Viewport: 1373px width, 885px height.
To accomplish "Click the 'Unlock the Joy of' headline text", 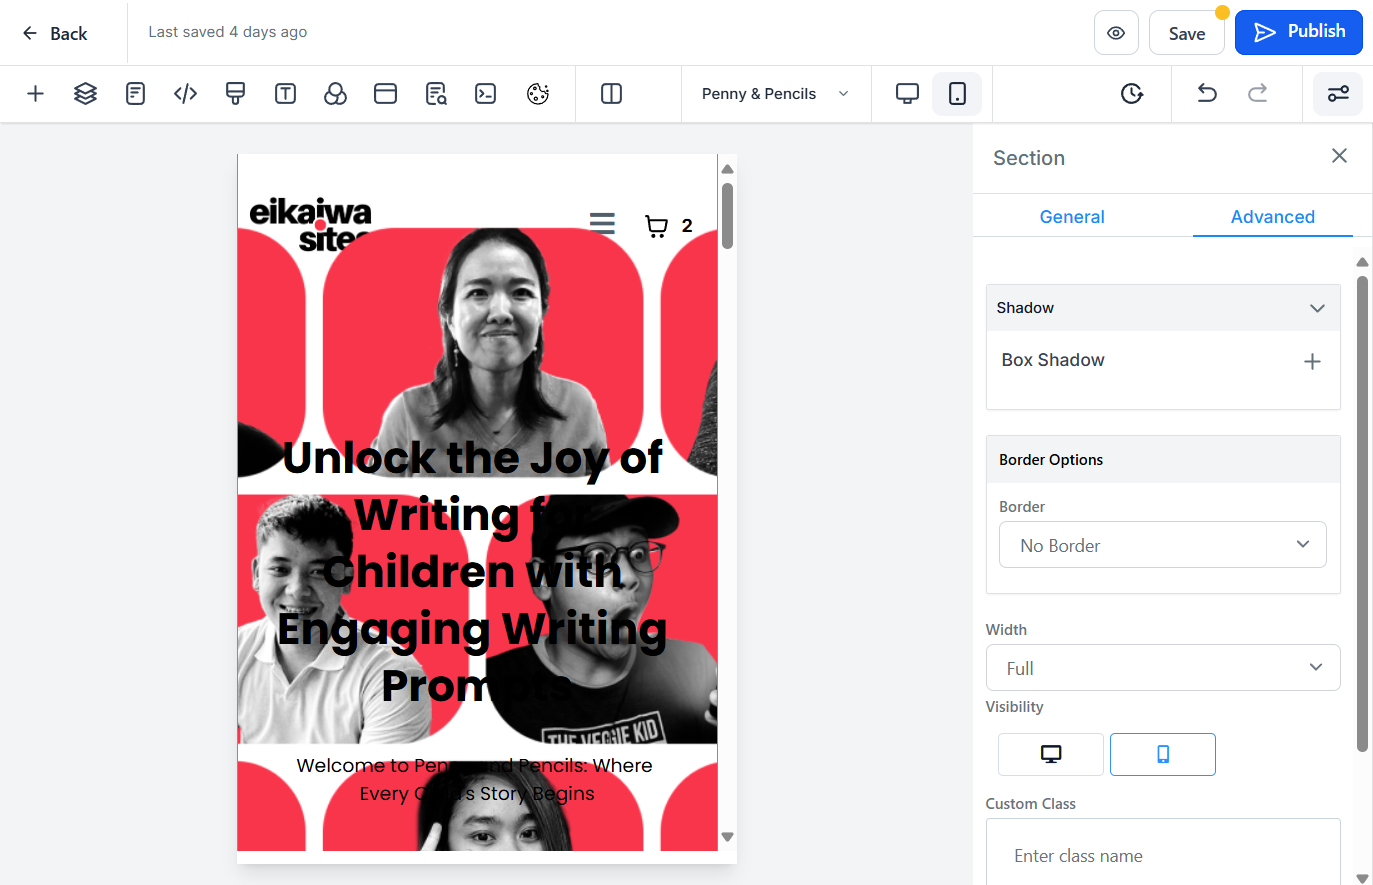I will (473, 458).
